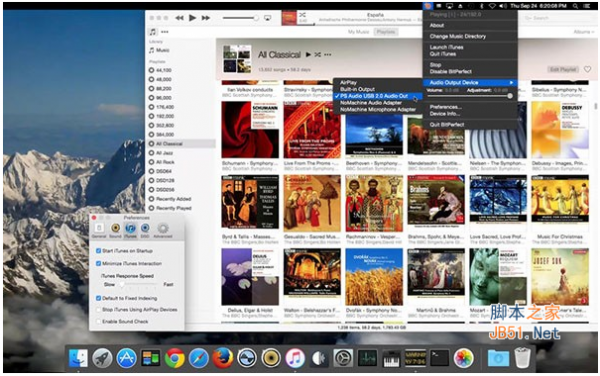
Task: Open the BitPerfect menu bar icon
Action: 427,6
